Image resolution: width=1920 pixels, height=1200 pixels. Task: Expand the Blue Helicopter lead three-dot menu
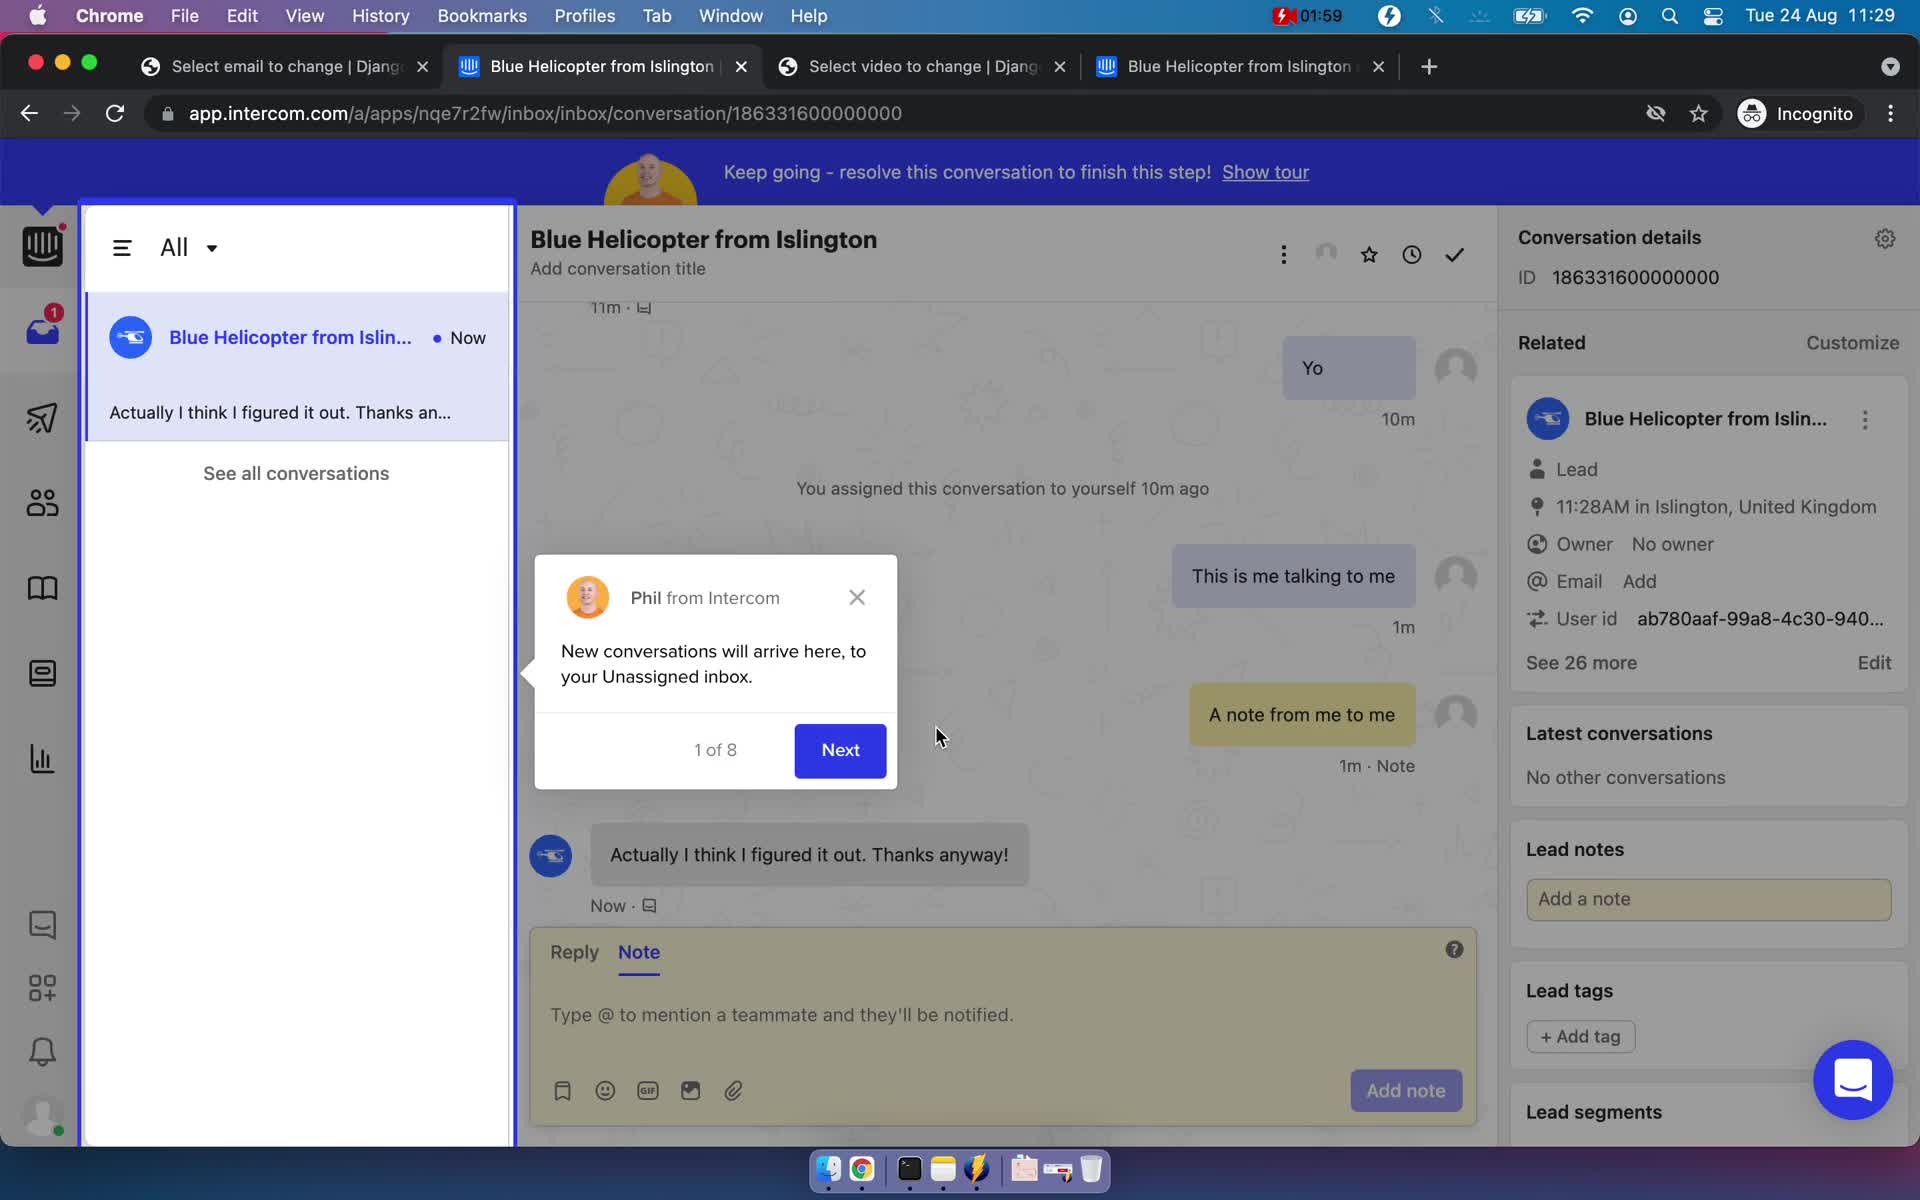pos(1865,419)
